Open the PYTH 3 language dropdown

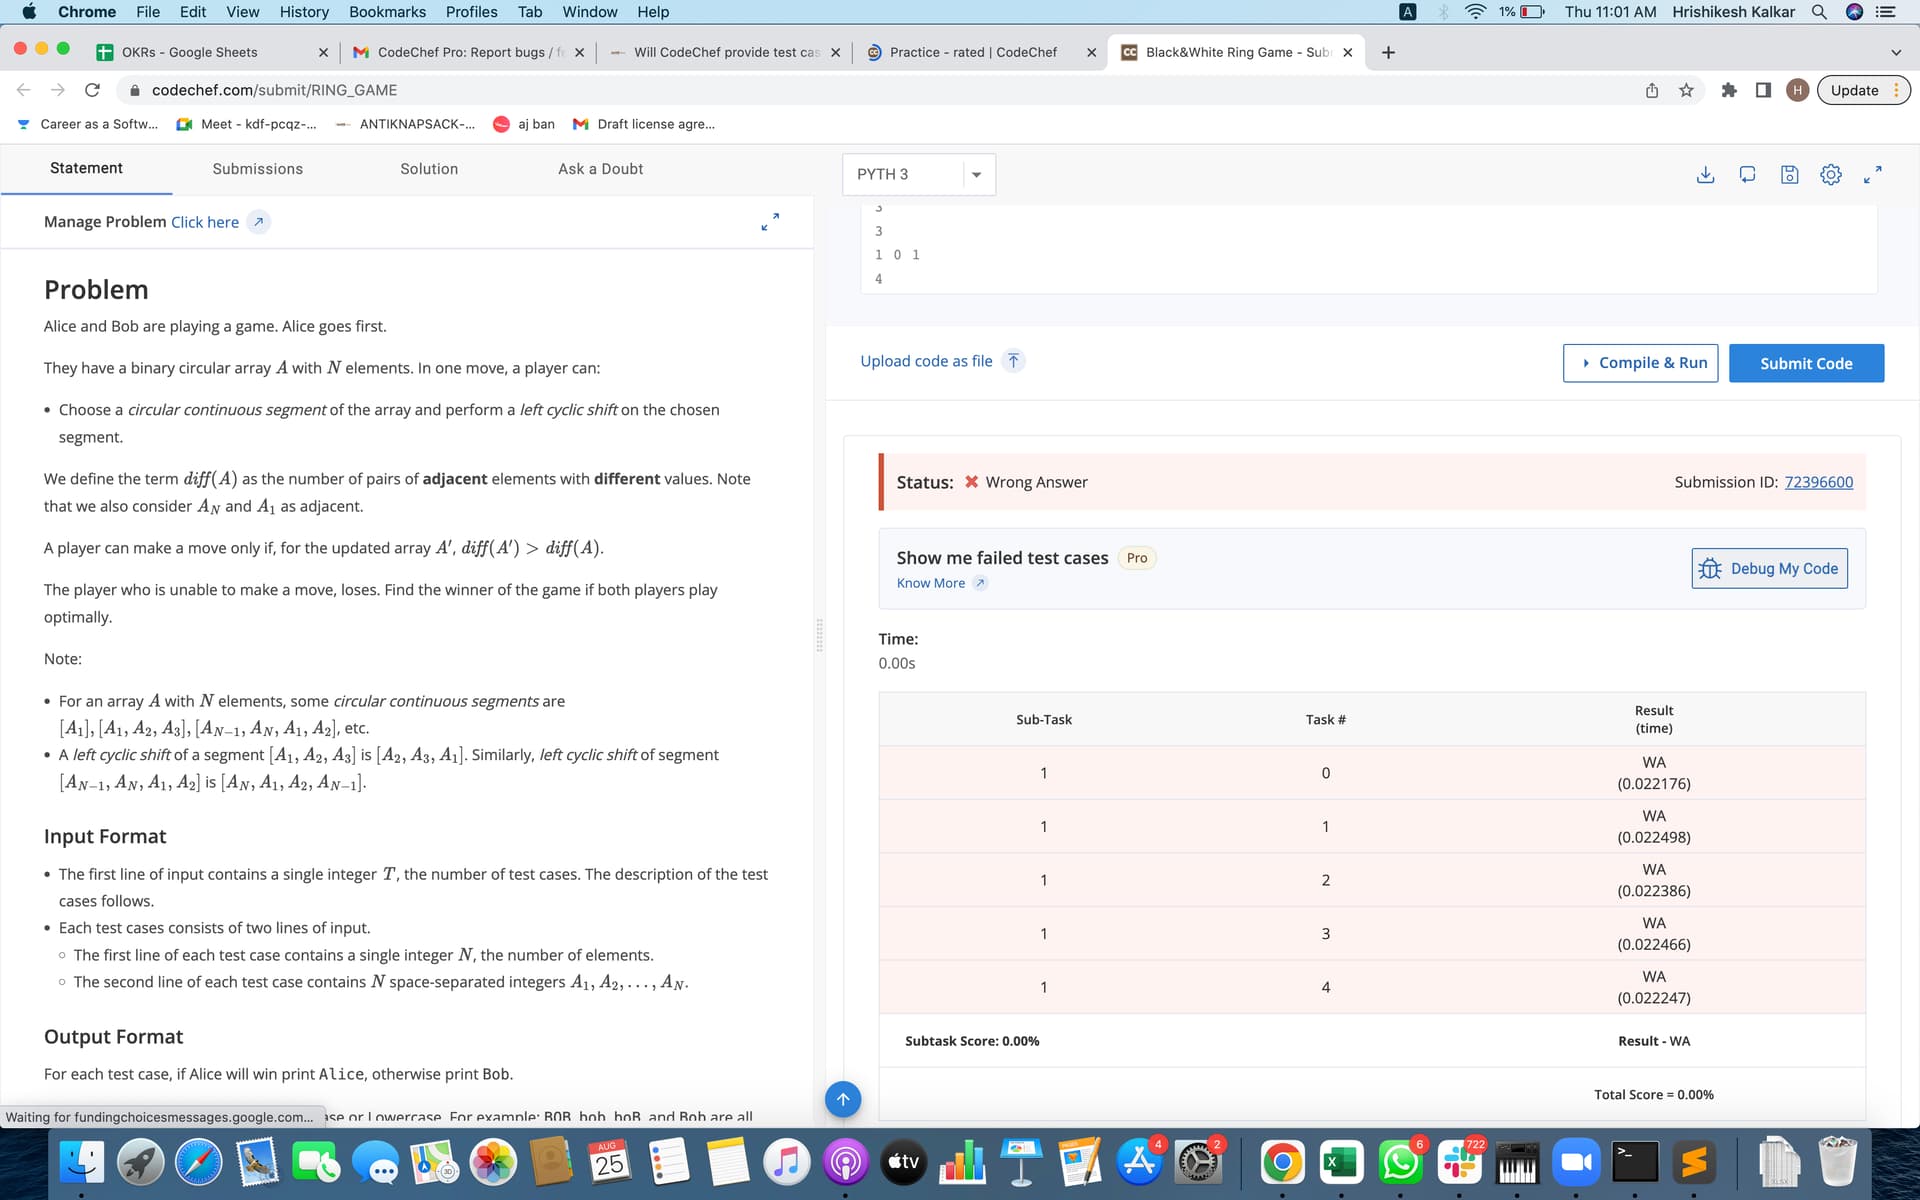click(919, 174)
